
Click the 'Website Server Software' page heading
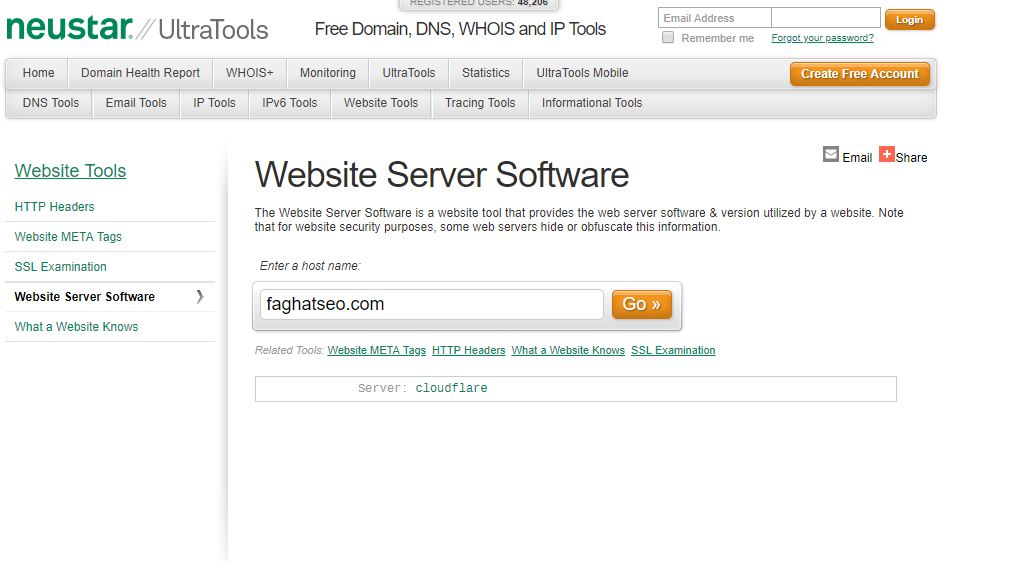442,174
